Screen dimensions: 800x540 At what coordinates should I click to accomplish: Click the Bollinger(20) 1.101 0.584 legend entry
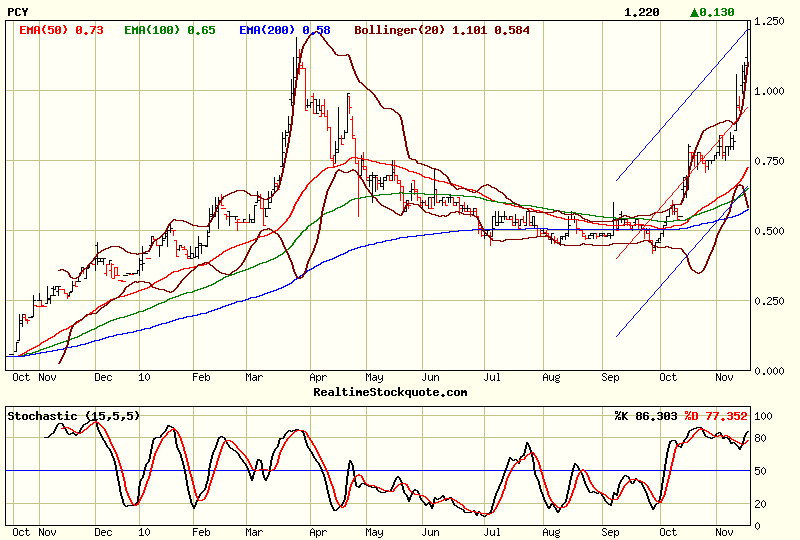(x=442, y=30)
